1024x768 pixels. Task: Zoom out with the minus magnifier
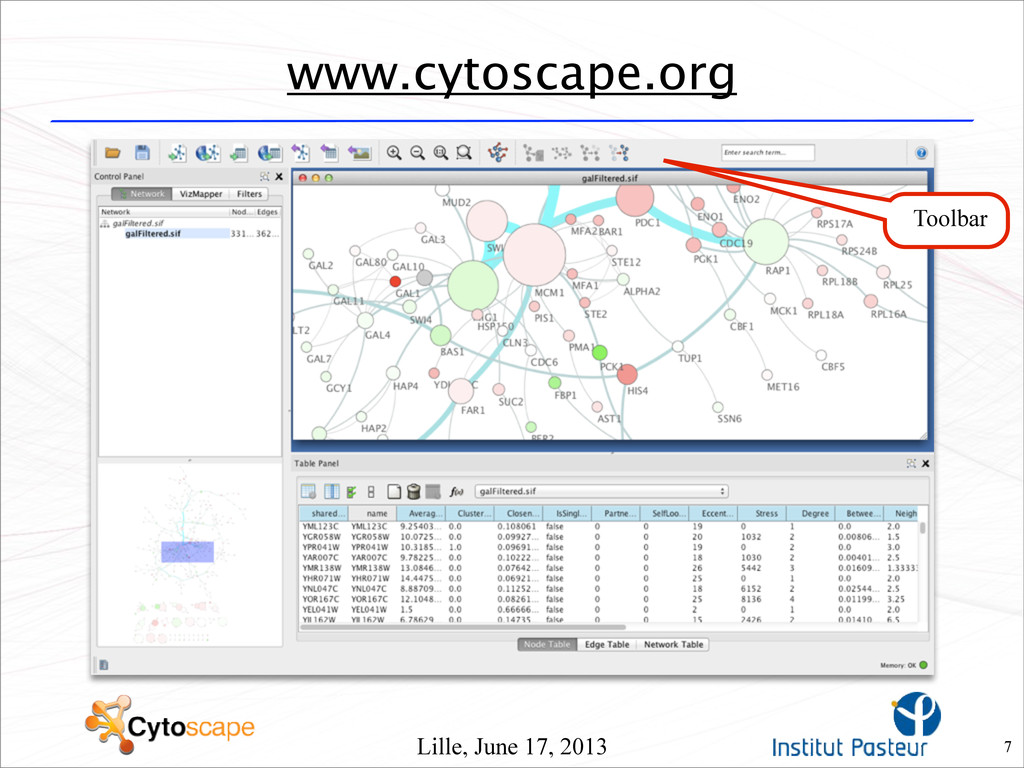click(417, 153)
